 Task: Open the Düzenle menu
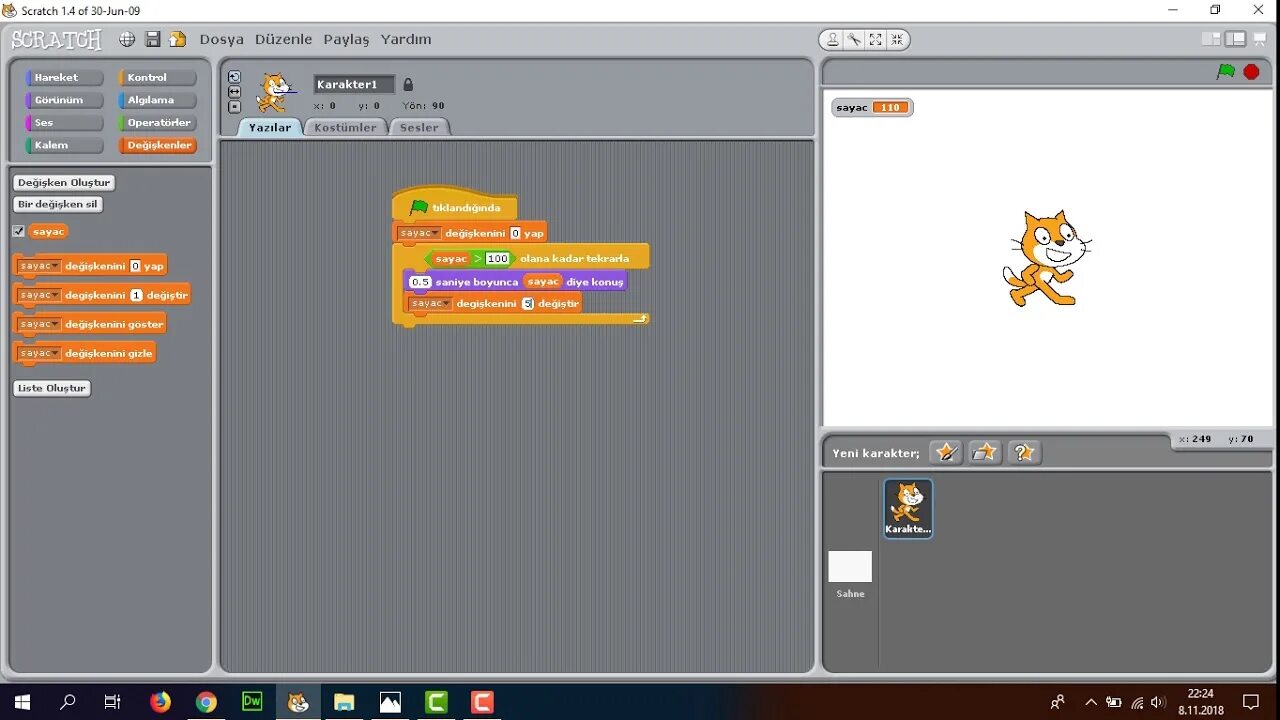tap(283, 39)
